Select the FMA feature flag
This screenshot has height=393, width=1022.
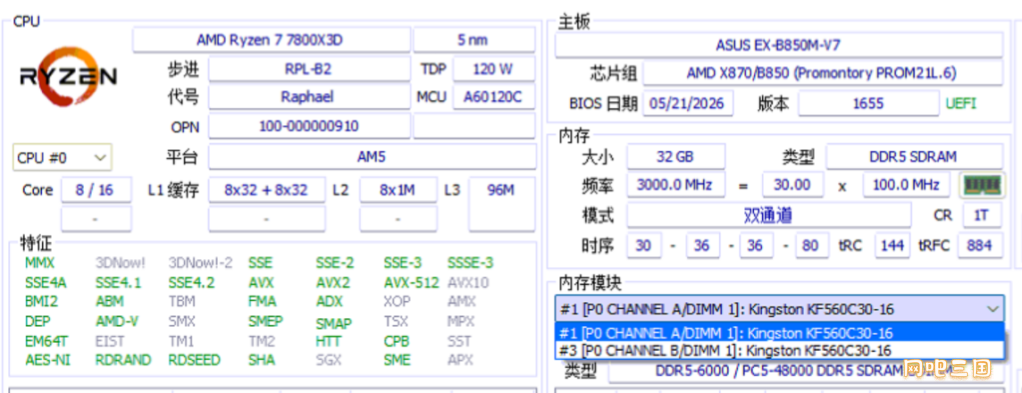(x=262, y=302)
